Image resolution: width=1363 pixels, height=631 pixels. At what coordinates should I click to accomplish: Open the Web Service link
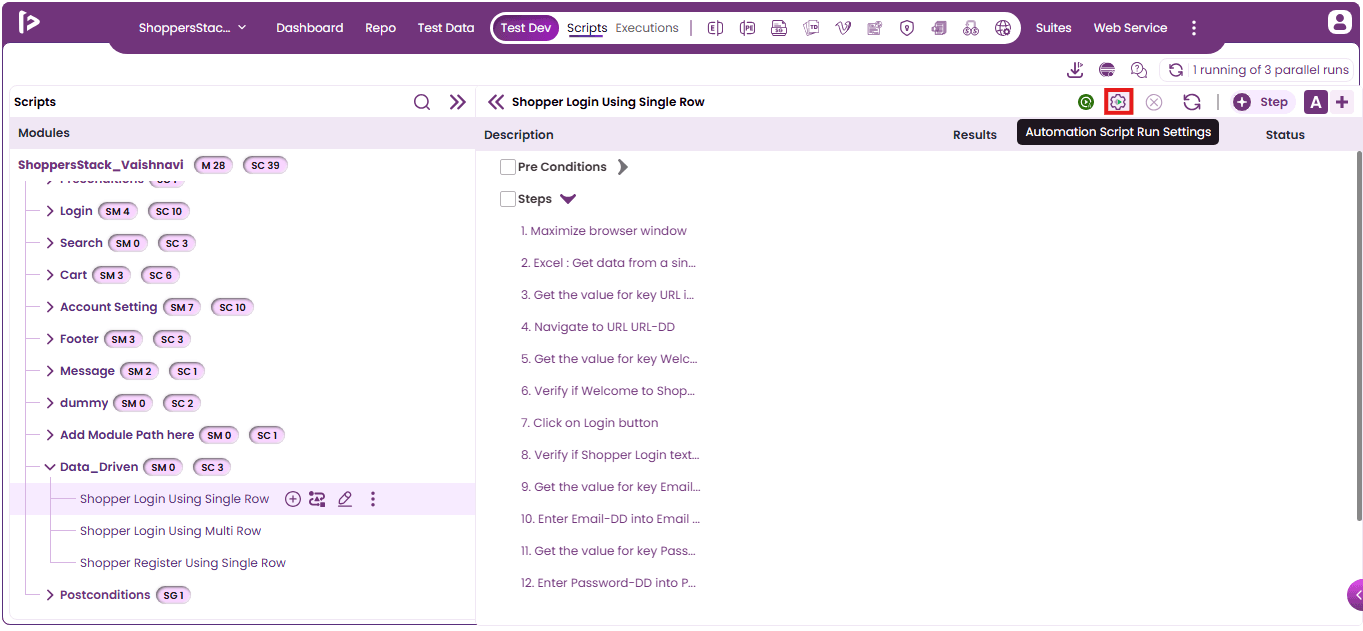point(1131,28)
